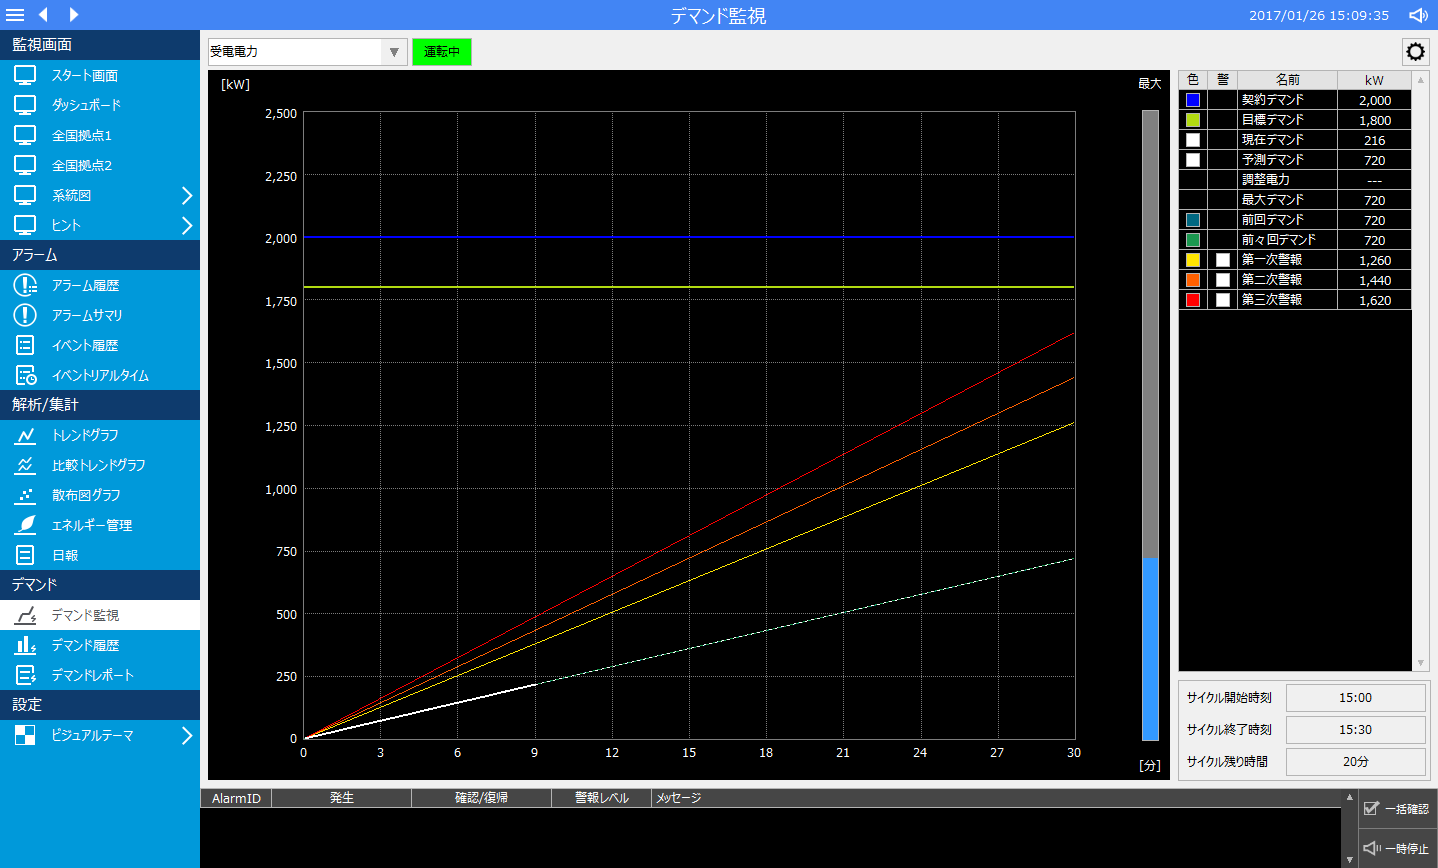The width and height of the screenshot is (1438, 868).
Task: Toggle the 第二次警報 alarm checkbox
Action: pos(1222,280)
